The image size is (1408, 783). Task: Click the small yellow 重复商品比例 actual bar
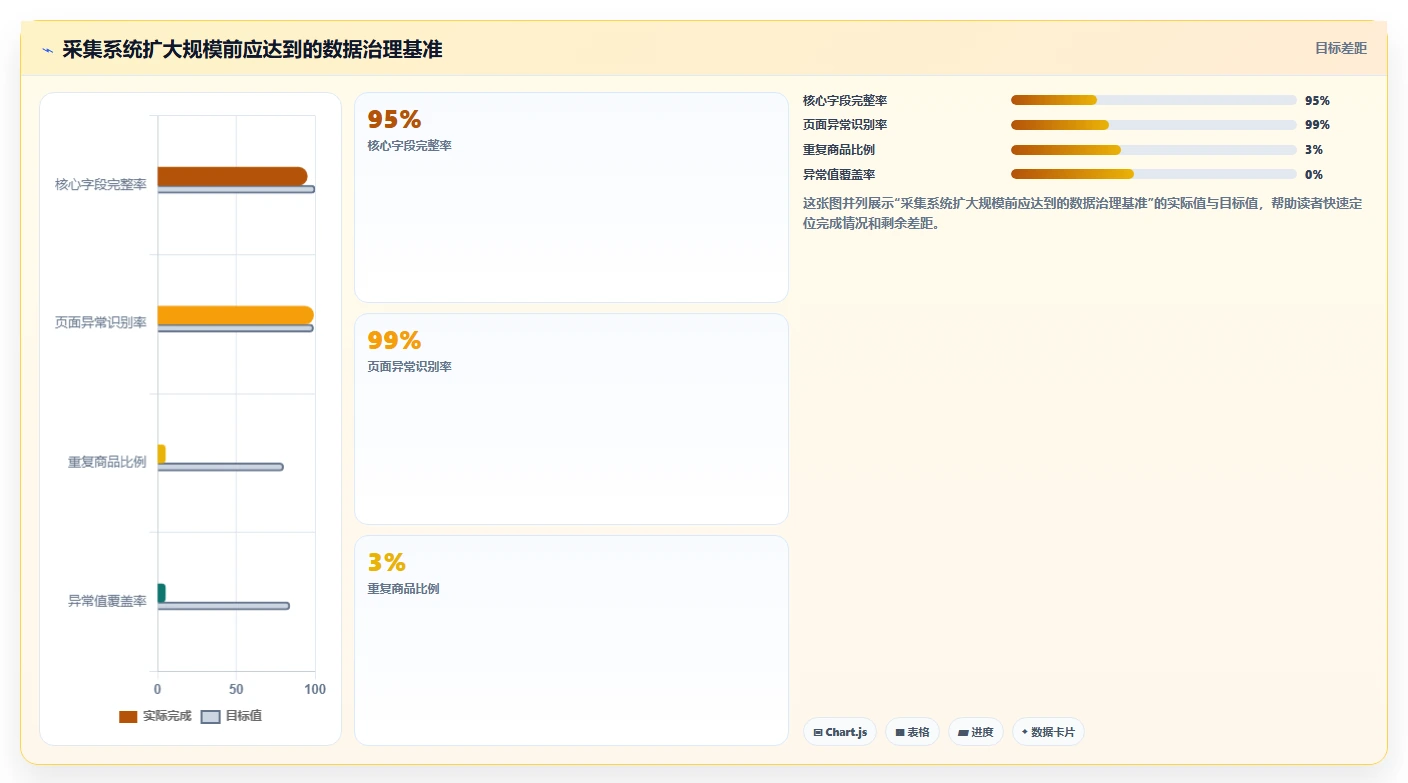pos(161,454)
